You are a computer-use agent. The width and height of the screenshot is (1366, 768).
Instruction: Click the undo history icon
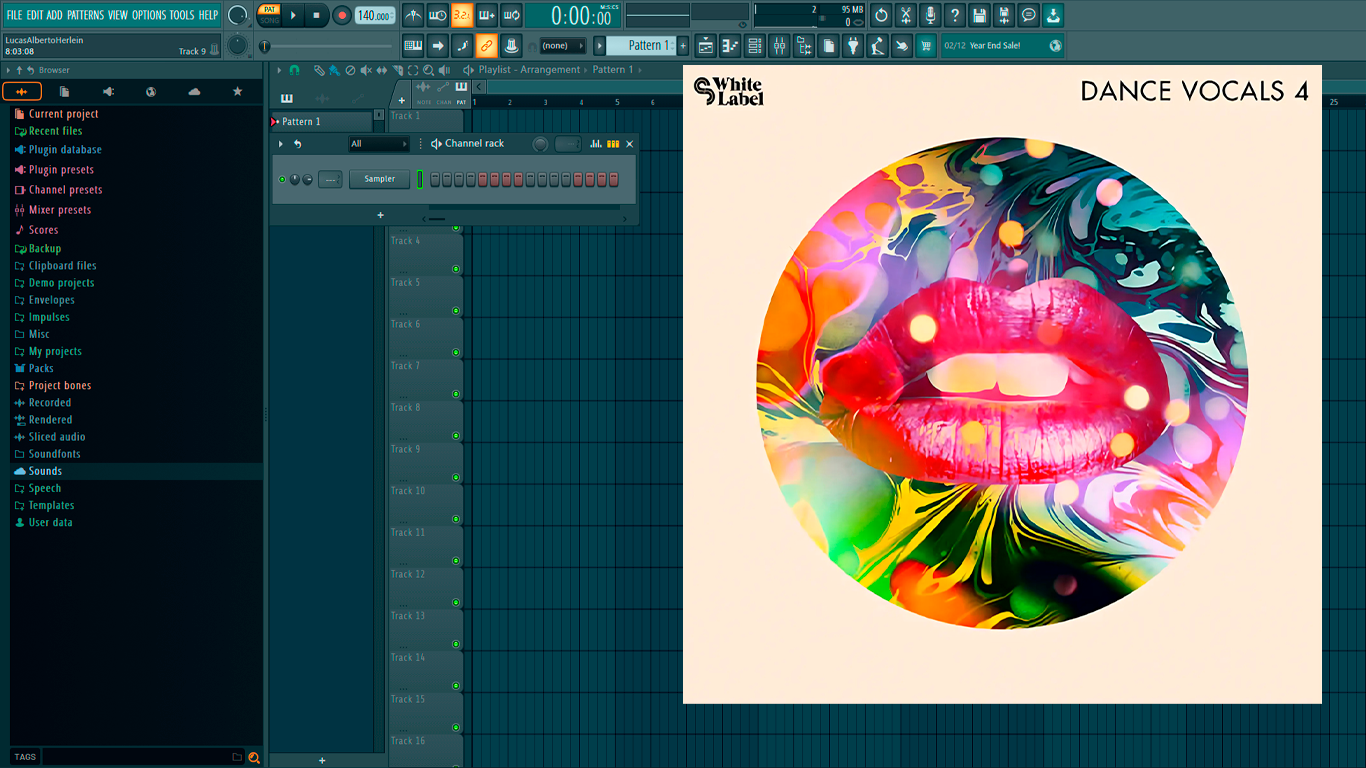point(881,15)
